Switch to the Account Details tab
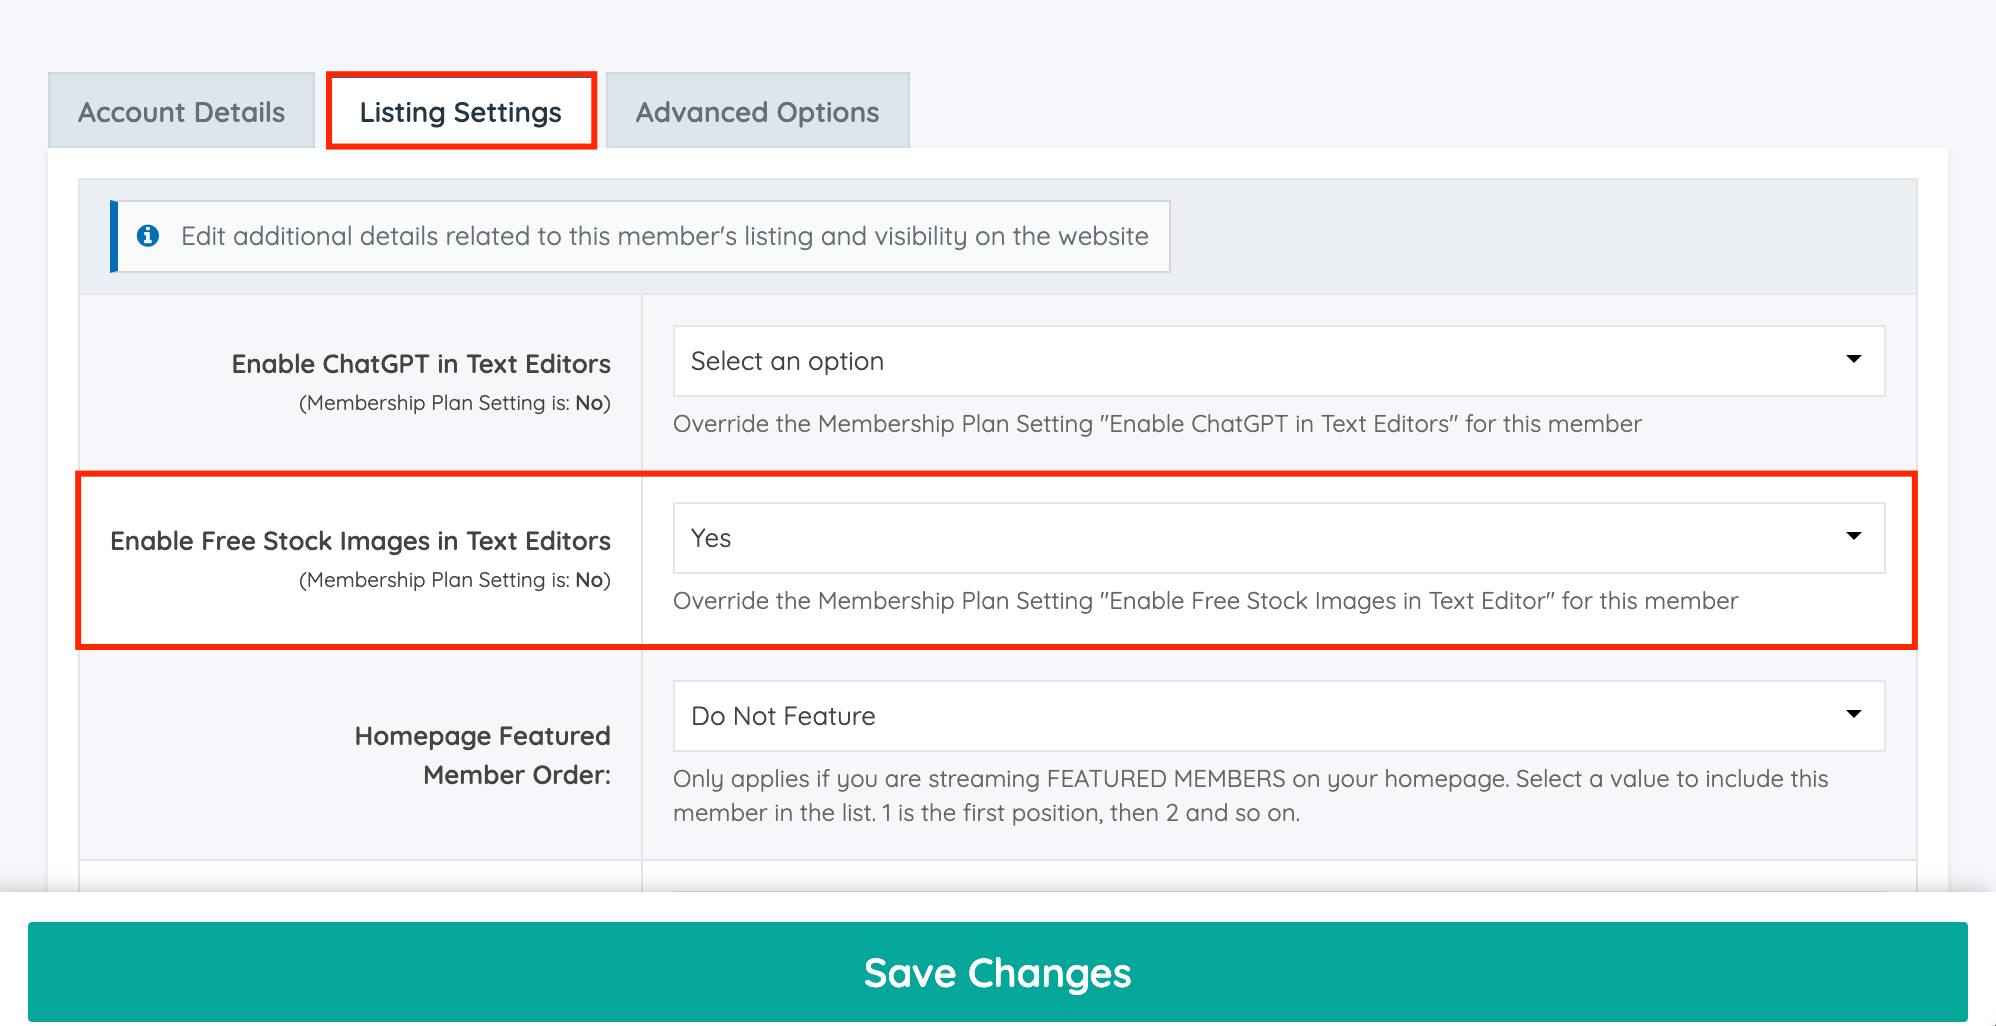The height and width of the screenshot is (1026, 1996). click(x=181, y=111)
